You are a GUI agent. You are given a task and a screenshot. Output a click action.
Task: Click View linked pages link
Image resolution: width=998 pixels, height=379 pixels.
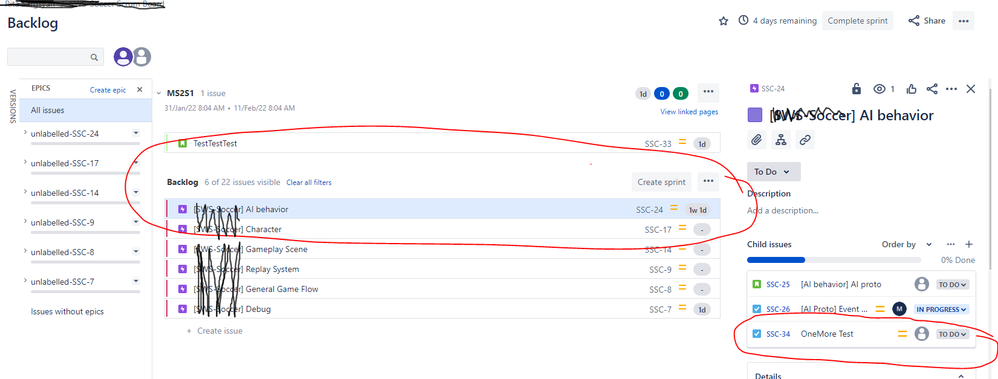tap(689, 111)
